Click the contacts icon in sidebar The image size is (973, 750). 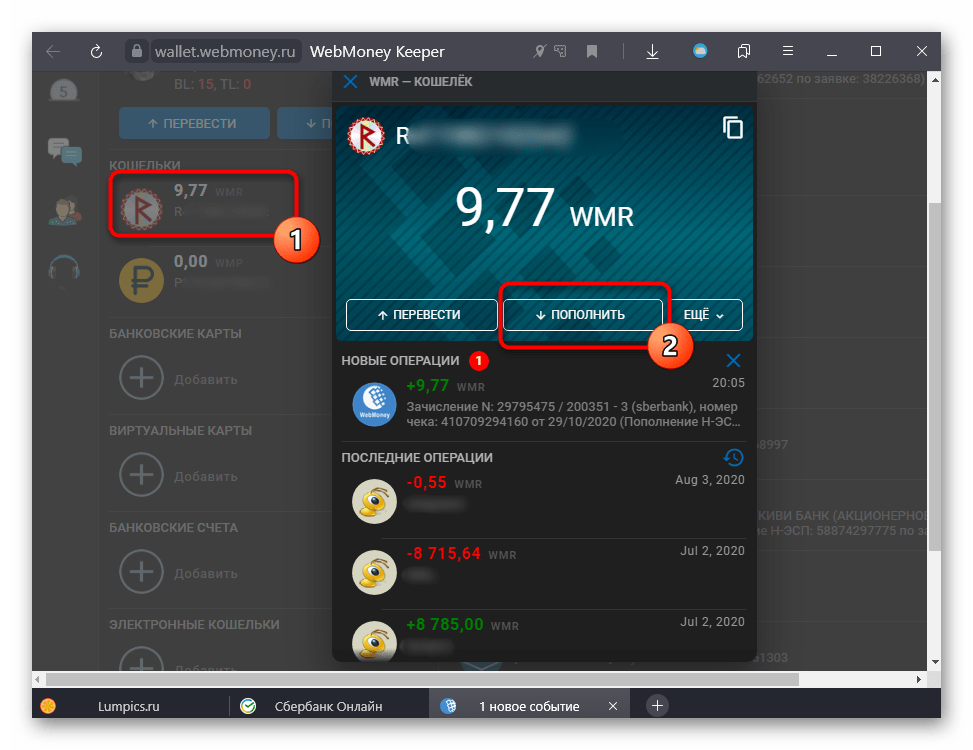pyautogui.click(x=65, y=211)
